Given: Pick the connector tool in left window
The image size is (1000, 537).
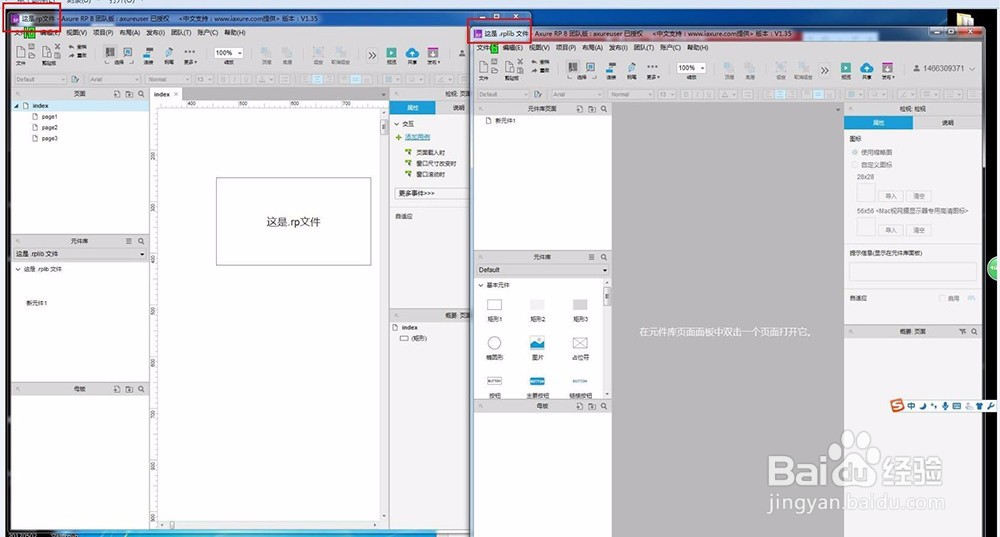Looking at the screenshot, I should [x=148, y=52].
